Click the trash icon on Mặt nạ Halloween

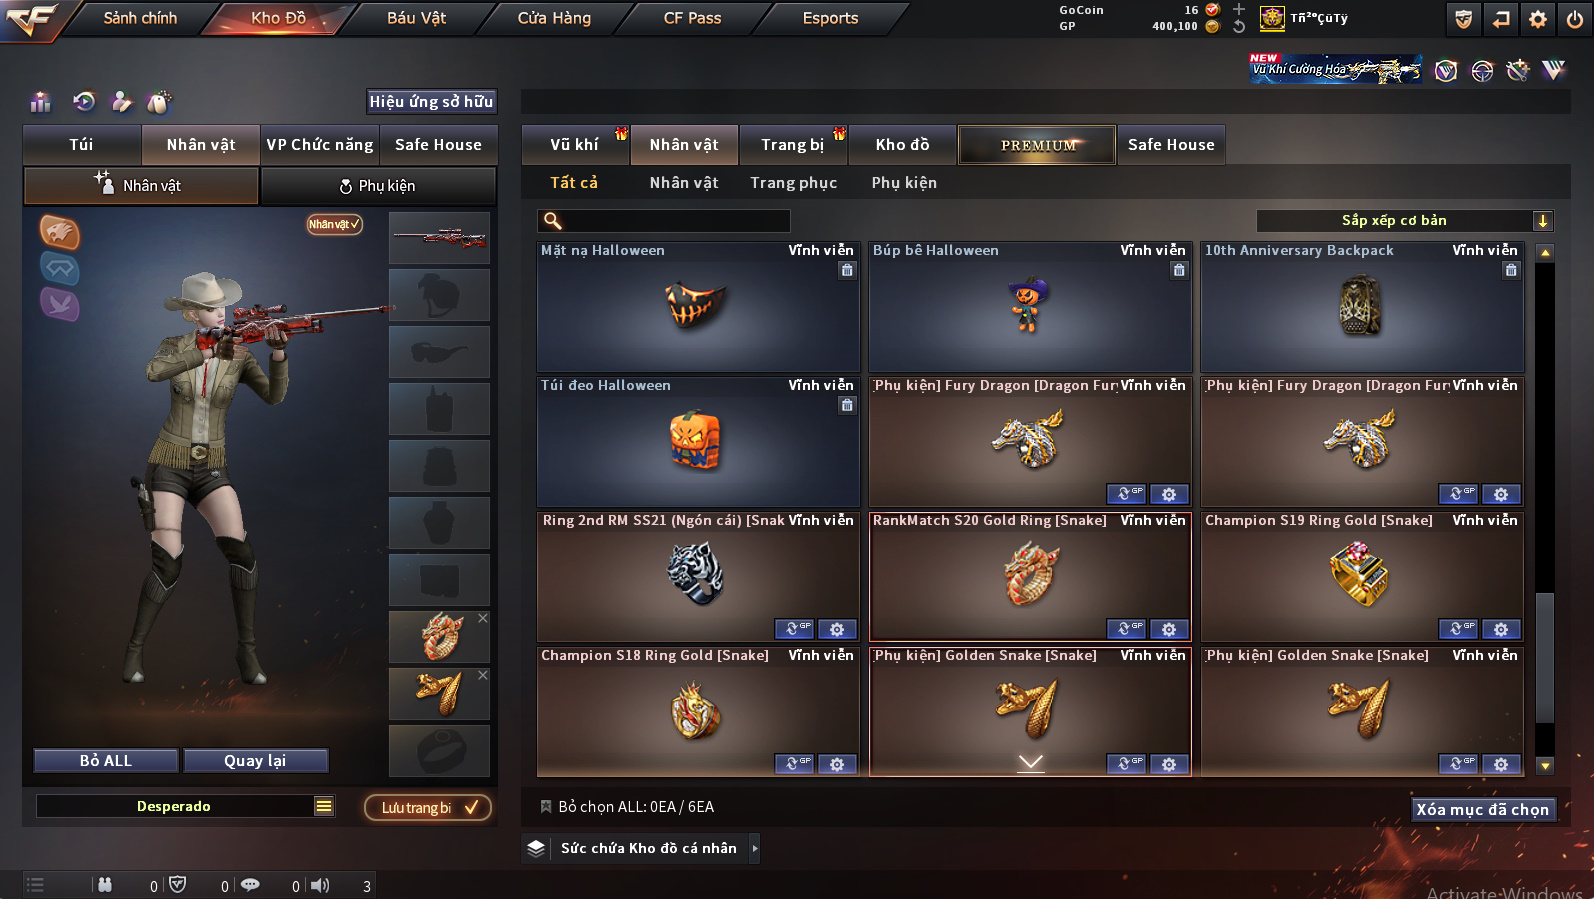click(x=847, y=270)
